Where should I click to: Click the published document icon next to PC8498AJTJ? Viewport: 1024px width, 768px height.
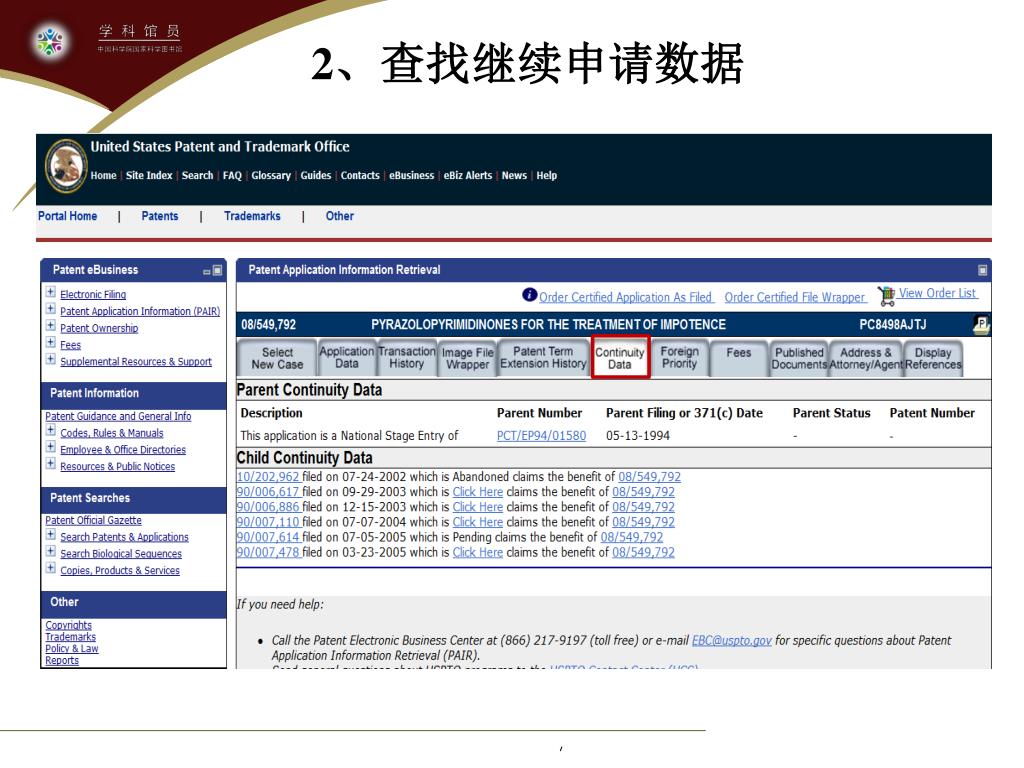click(981, 325)
